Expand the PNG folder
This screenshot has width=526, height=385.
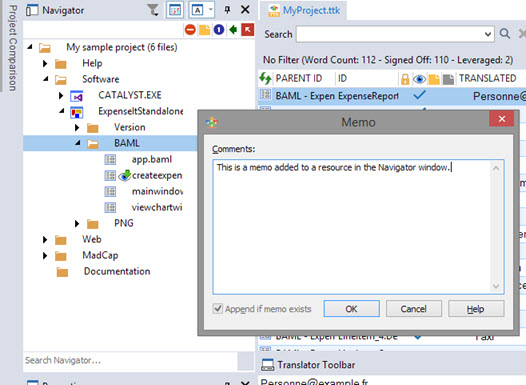pyautogui.click(x=77, y=223)
